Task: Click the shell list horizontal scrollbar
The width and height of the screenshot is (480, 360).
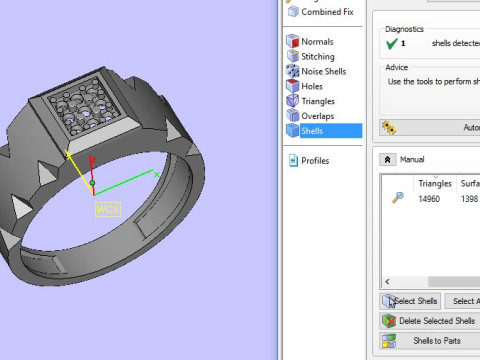Action: (454, 282)
